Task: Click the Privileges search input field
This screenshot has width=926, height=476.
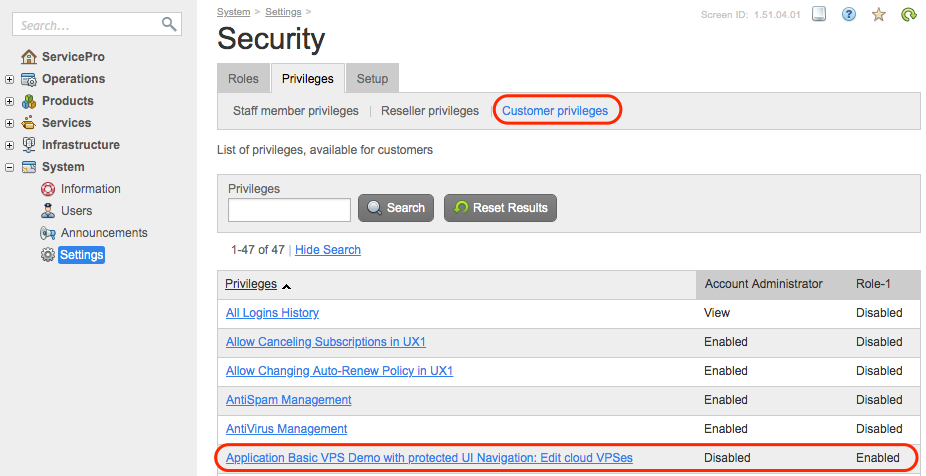Action: point(289,209)
